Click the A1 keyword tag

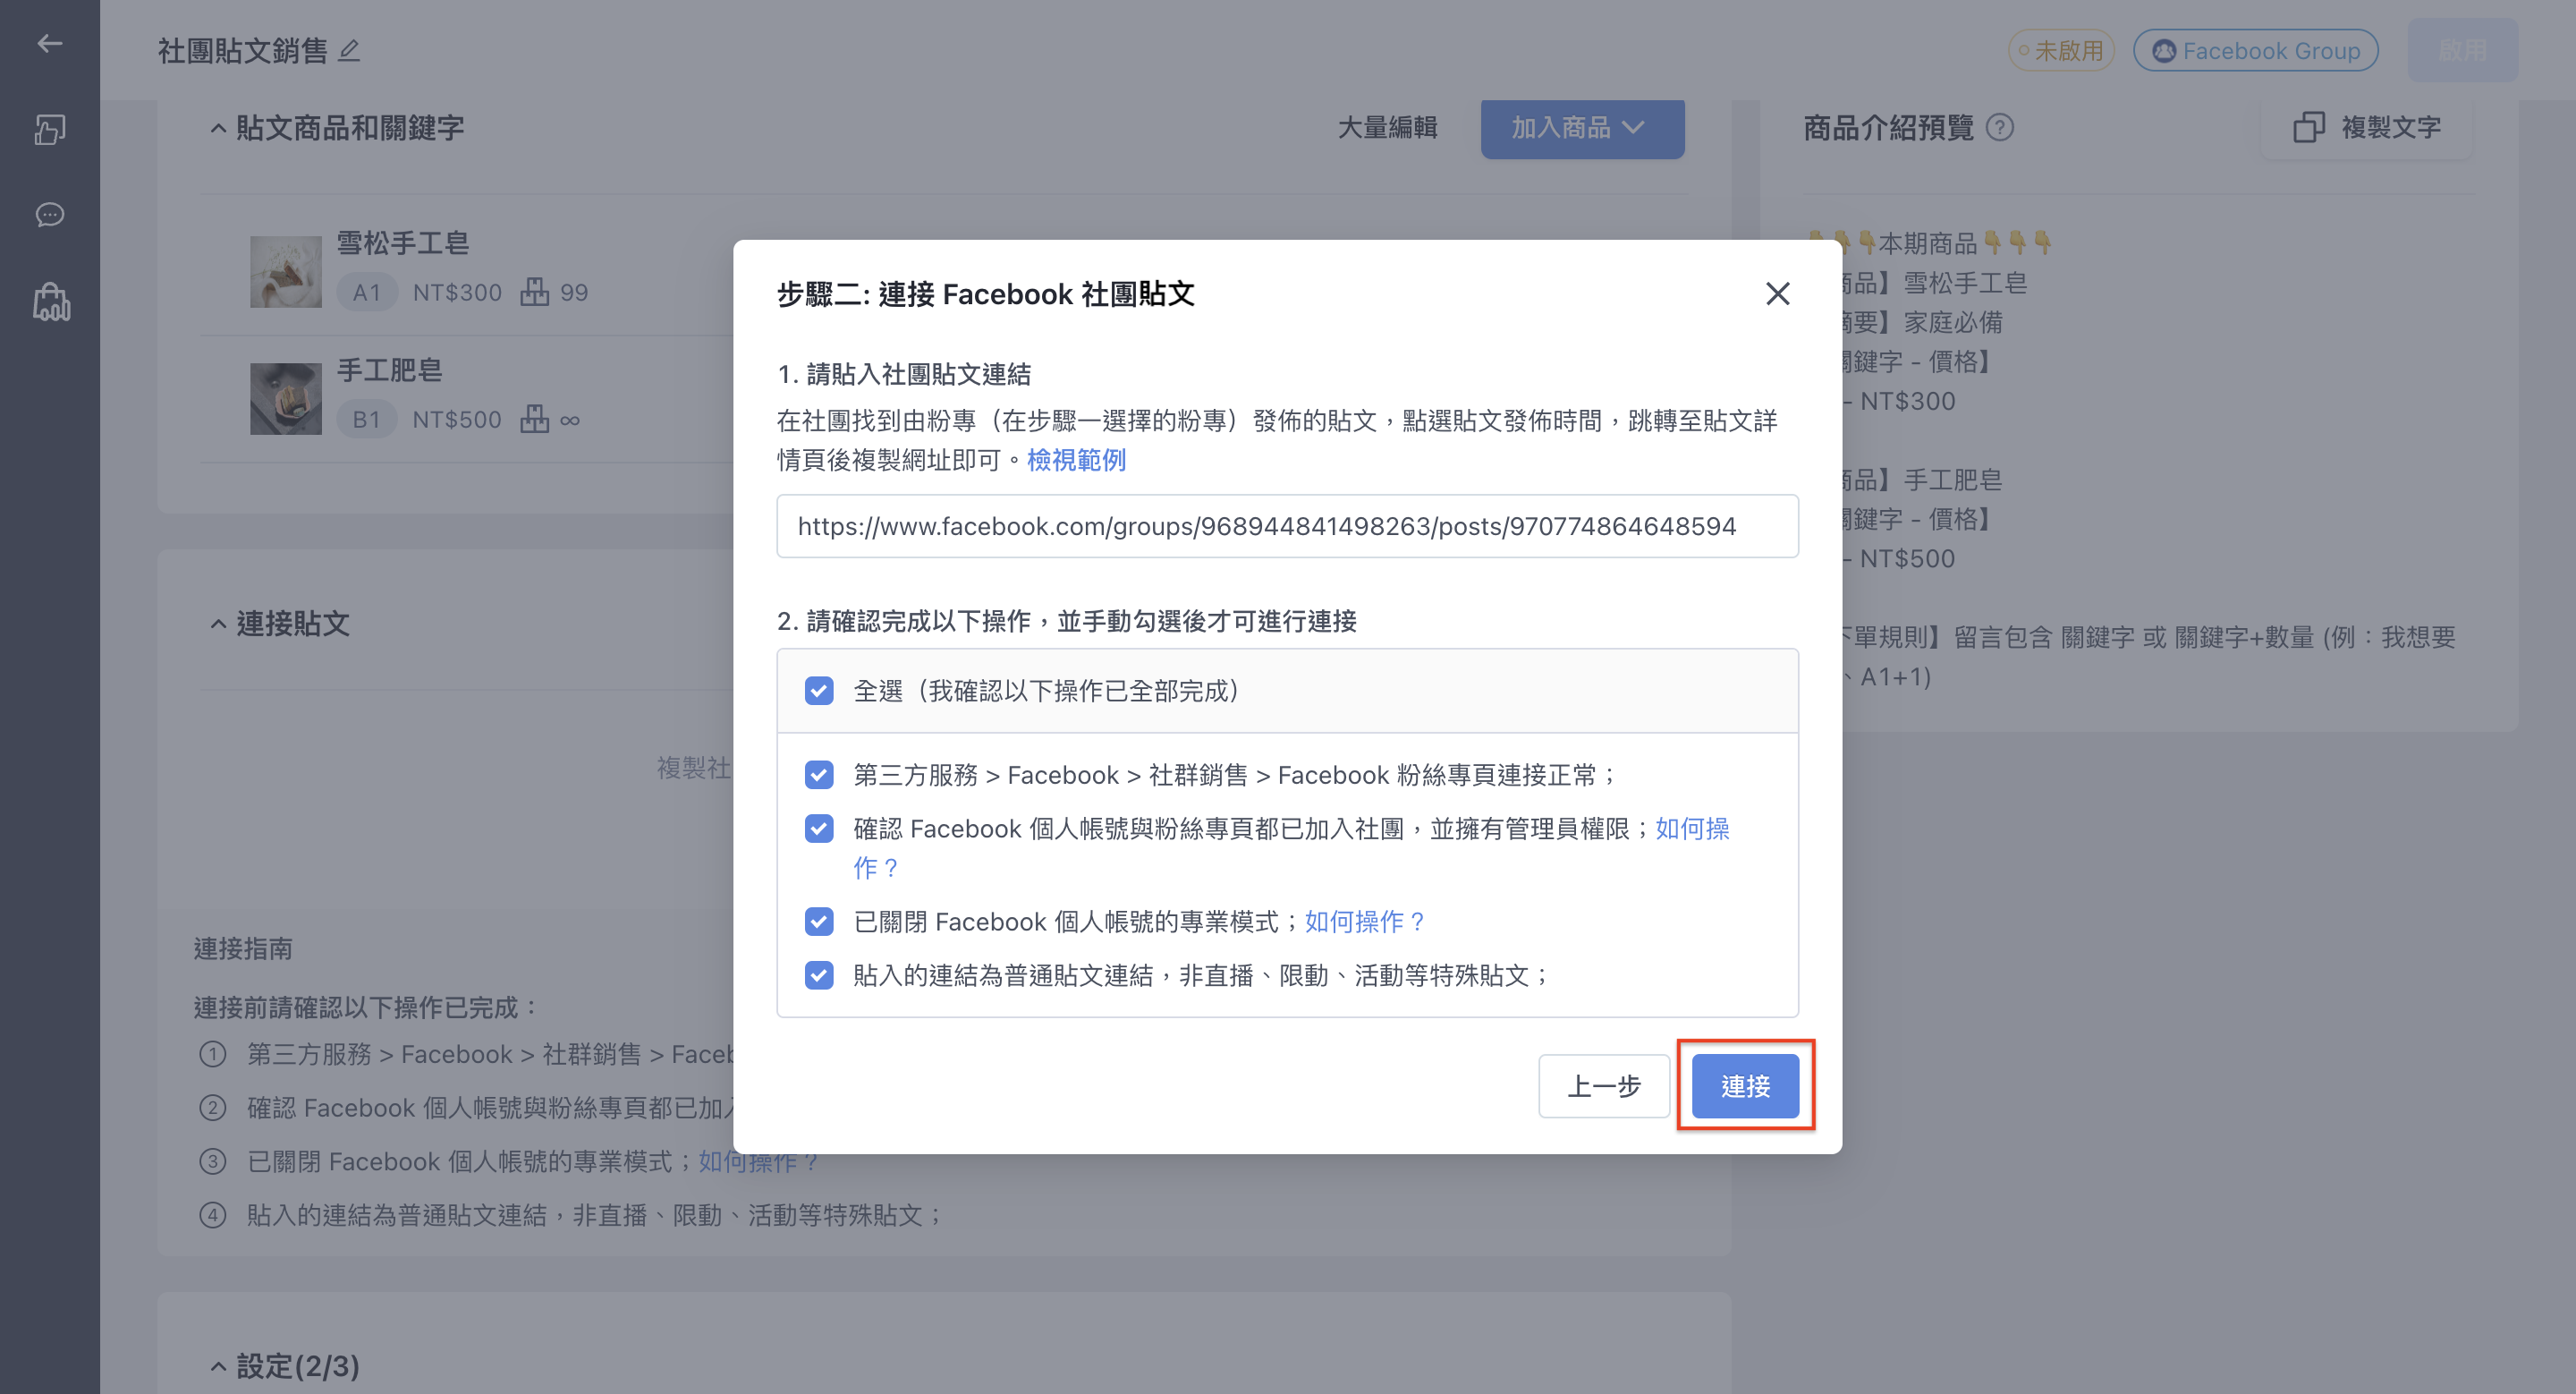coord(366,292)
